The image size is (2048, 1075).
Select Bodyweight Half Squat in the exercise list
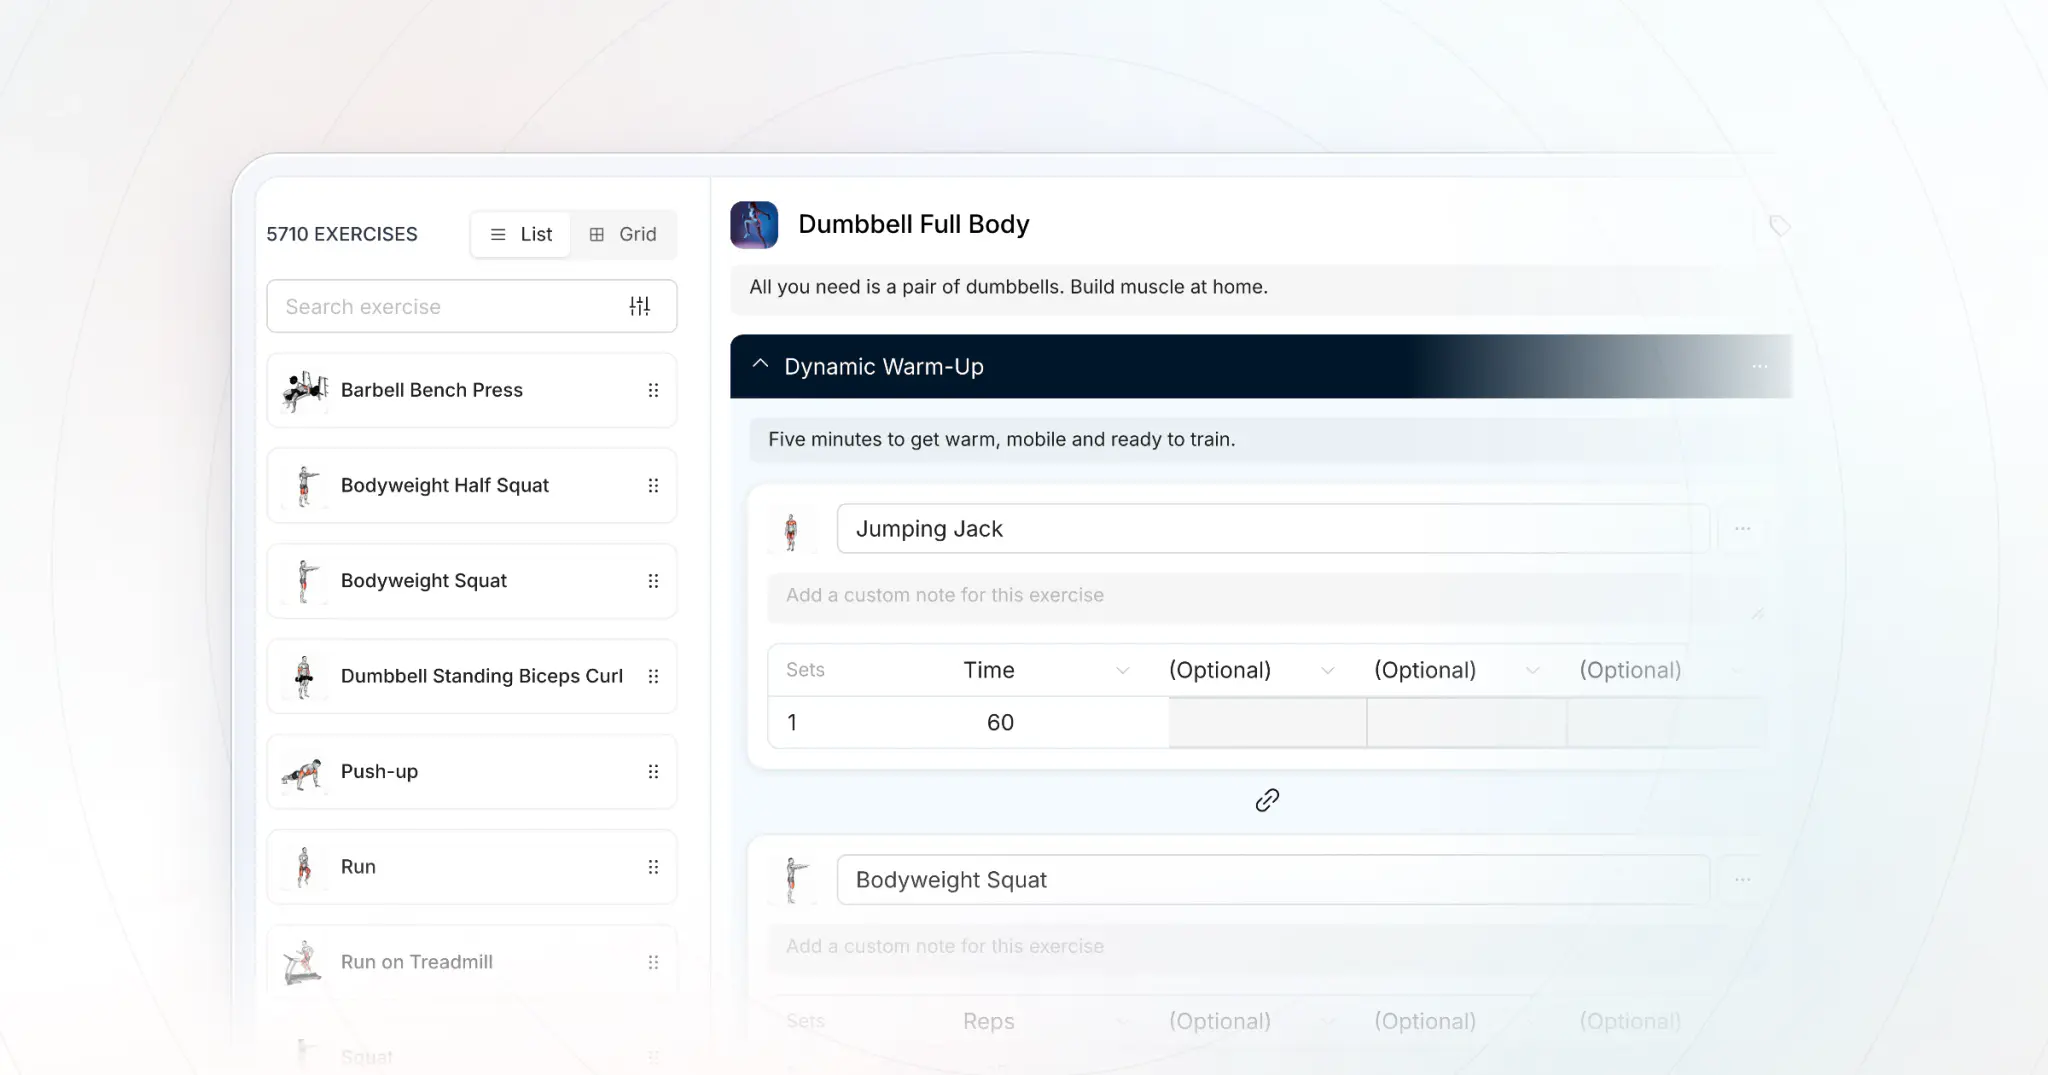[x=472, y=485]
